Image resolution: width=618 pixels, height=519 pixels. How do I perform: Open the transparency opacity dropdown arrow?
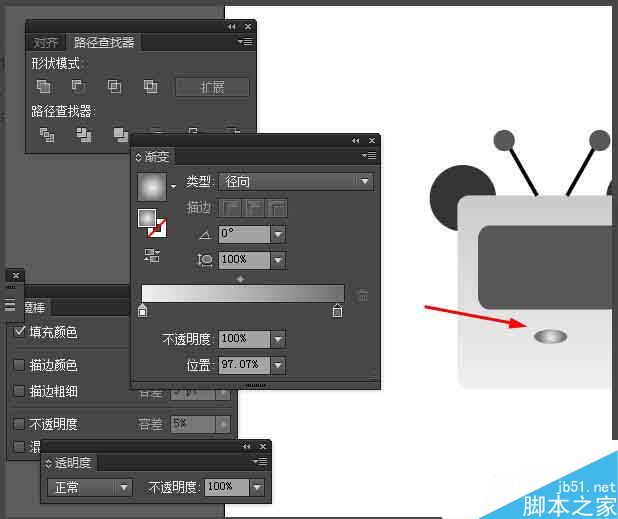click(257, 488)
